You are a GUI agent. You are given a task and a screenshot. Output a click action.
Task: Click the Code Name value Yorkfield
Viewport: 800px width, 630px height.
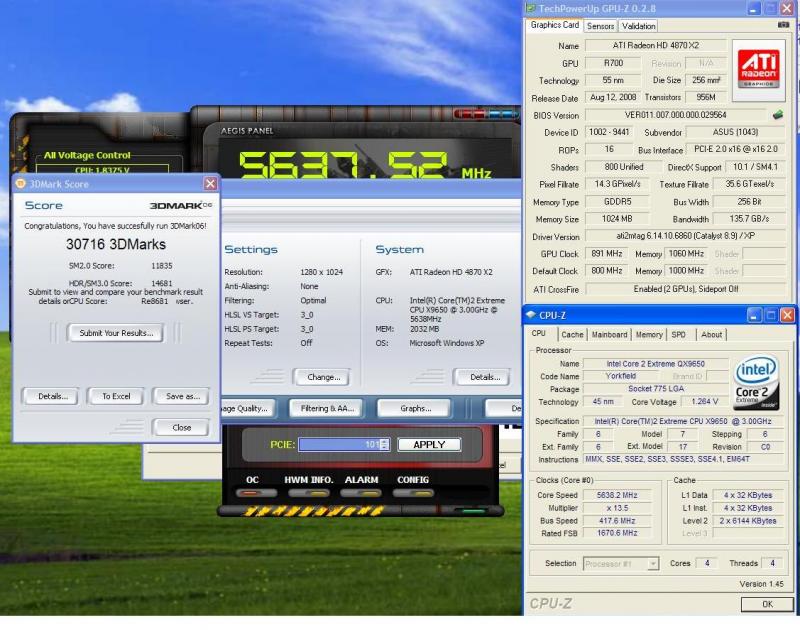[620, 376]
